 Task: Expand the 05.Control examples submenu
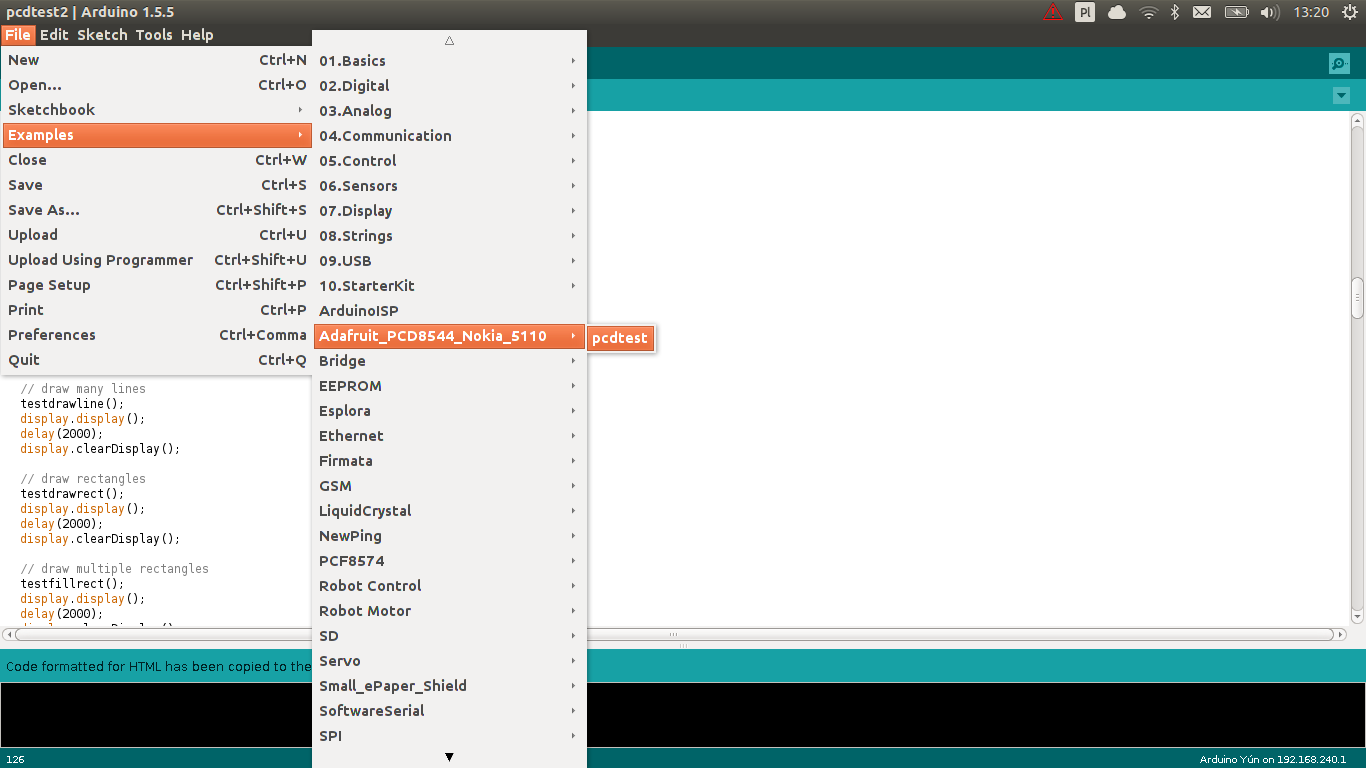tap(449, 161)
